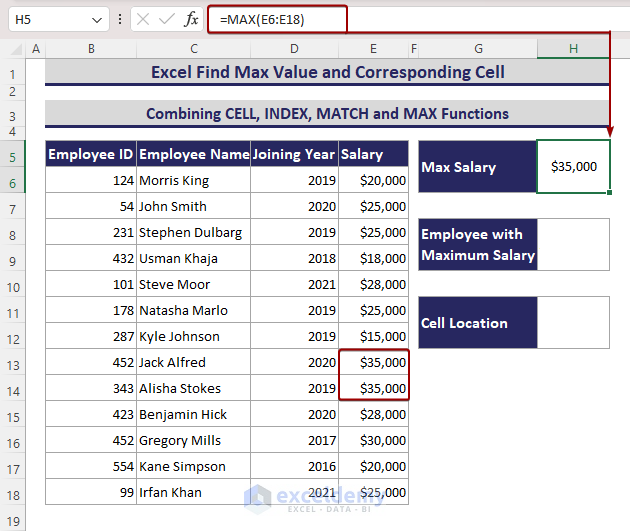Click the Select All corner triangle
Screen dimensions: 630x531
point(14,49)
